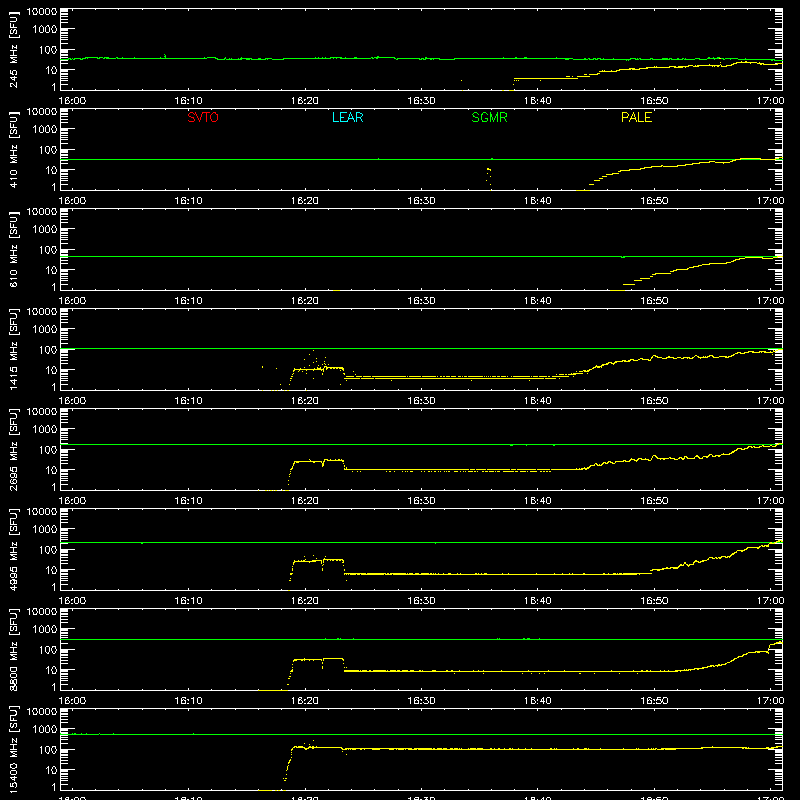Select the 4995 MHz [SFU] axis title
Image resolution: width=800 pixels, height=800 pixels.
click(x=13, y=550)
